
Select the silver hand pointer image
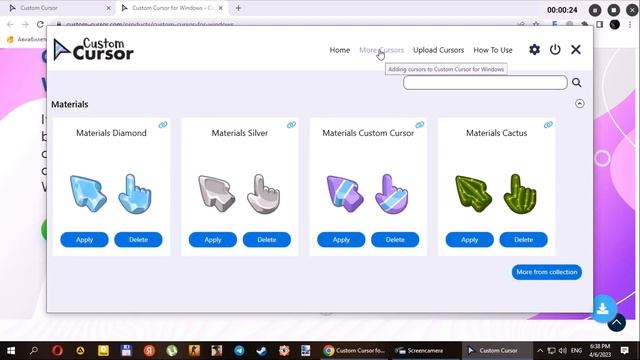tap(263, 194)
